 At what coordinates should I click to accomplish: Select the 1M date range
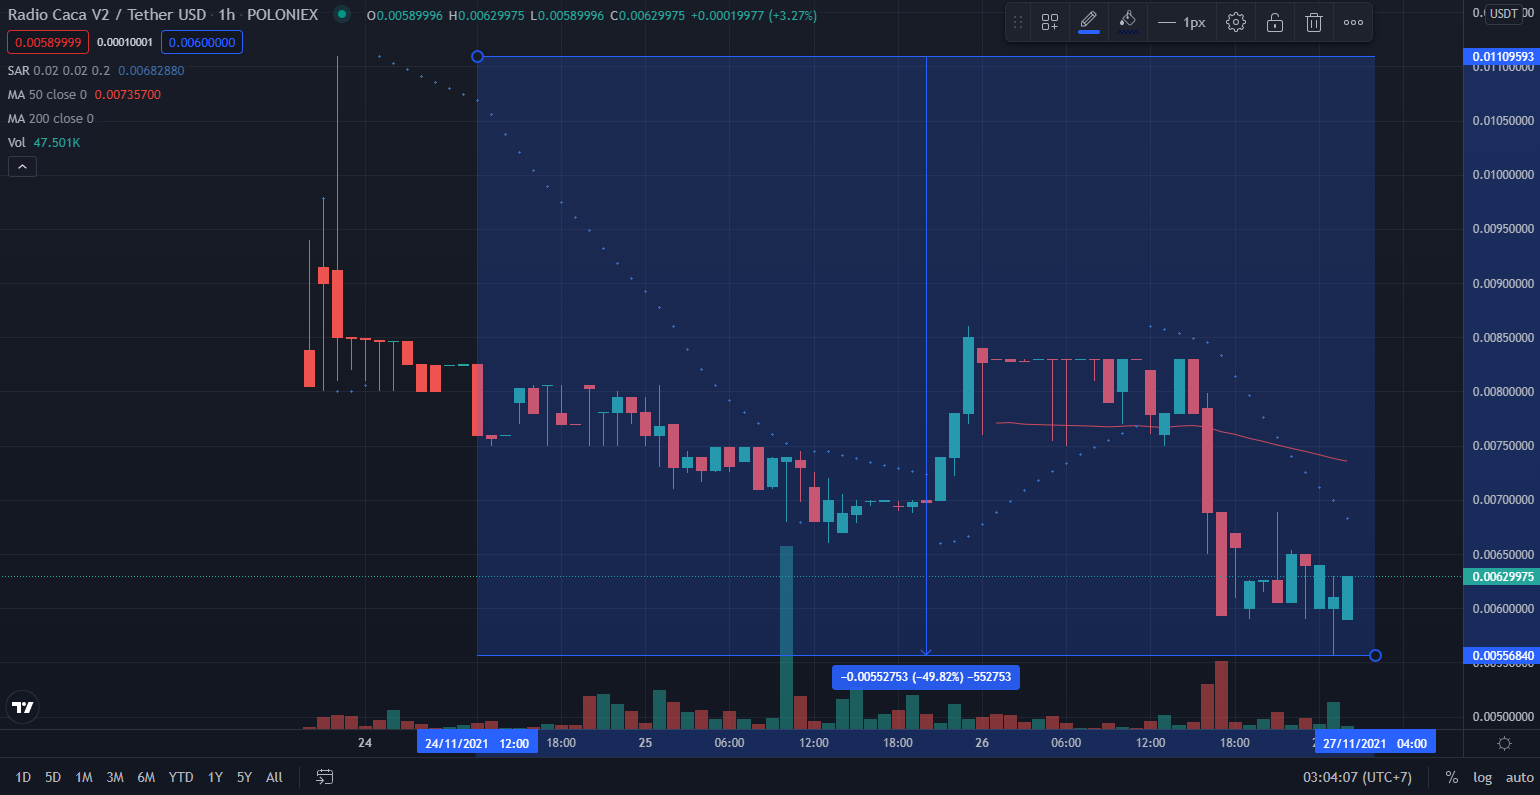click(84, 777)
